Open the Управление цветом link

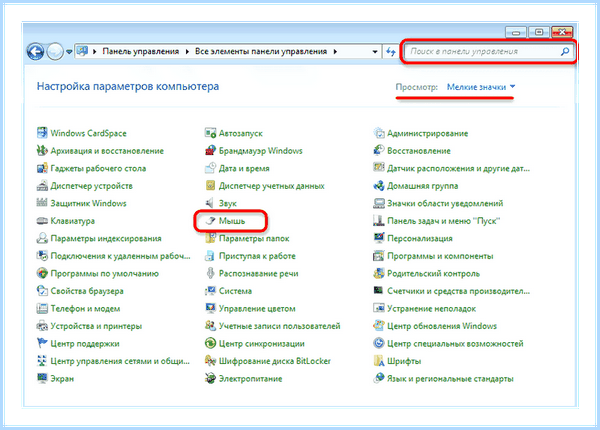(257, 308)
